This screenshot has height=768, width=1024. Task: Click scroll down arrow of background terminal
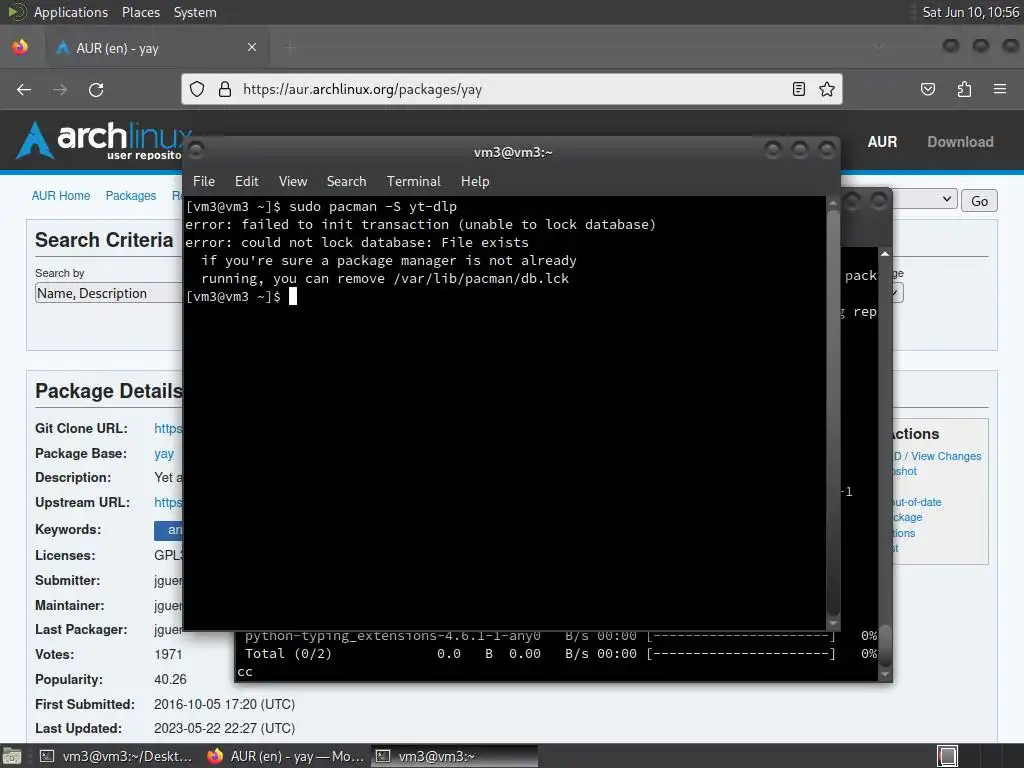click(884, 675)
